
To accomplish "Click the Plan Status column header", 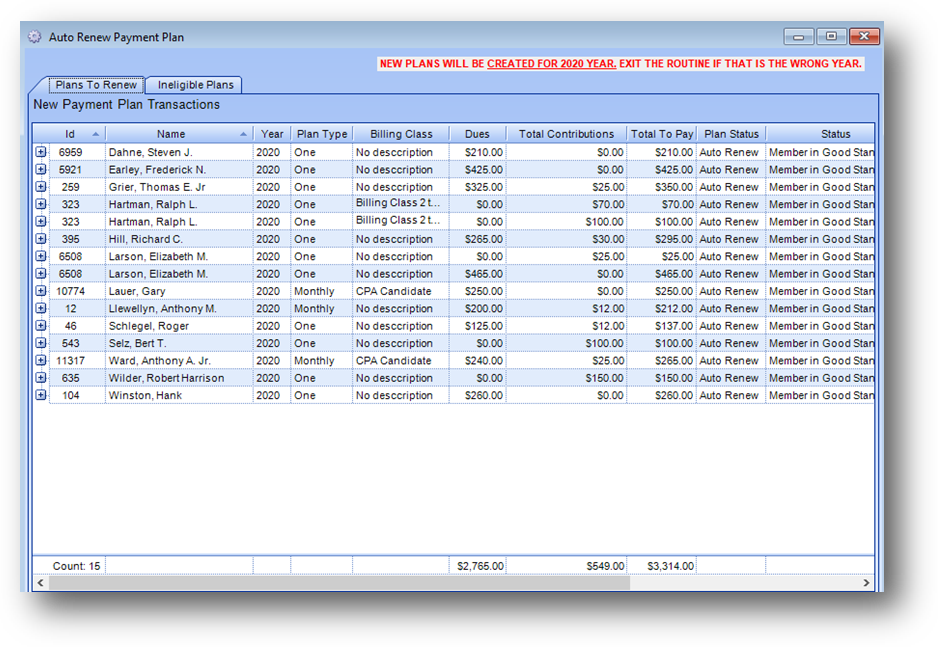I will (731, 134).
